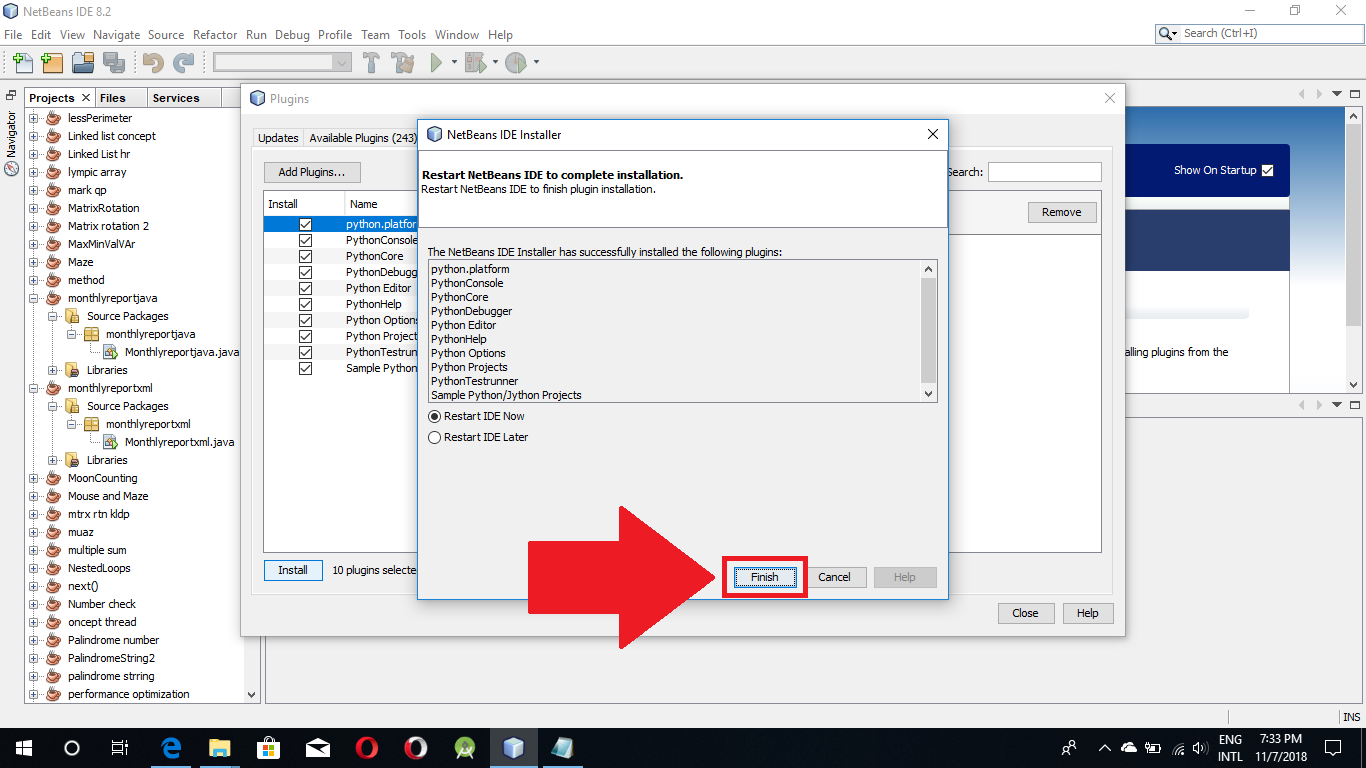Viewport: 1366px width, 768px height.
Task: Click the Run Project play icon
Action: coord(436,63)
